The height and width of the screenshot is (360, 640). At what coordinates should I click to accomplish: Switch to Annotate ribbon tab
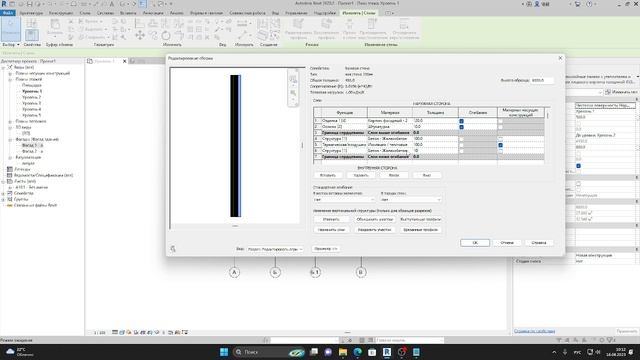click(153, 13)
